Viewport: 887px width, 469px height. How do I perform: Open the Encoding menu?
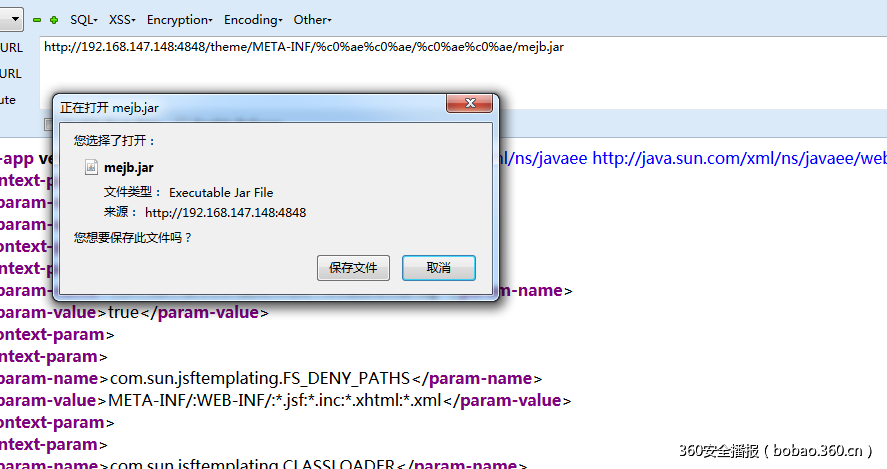[253, 20]
